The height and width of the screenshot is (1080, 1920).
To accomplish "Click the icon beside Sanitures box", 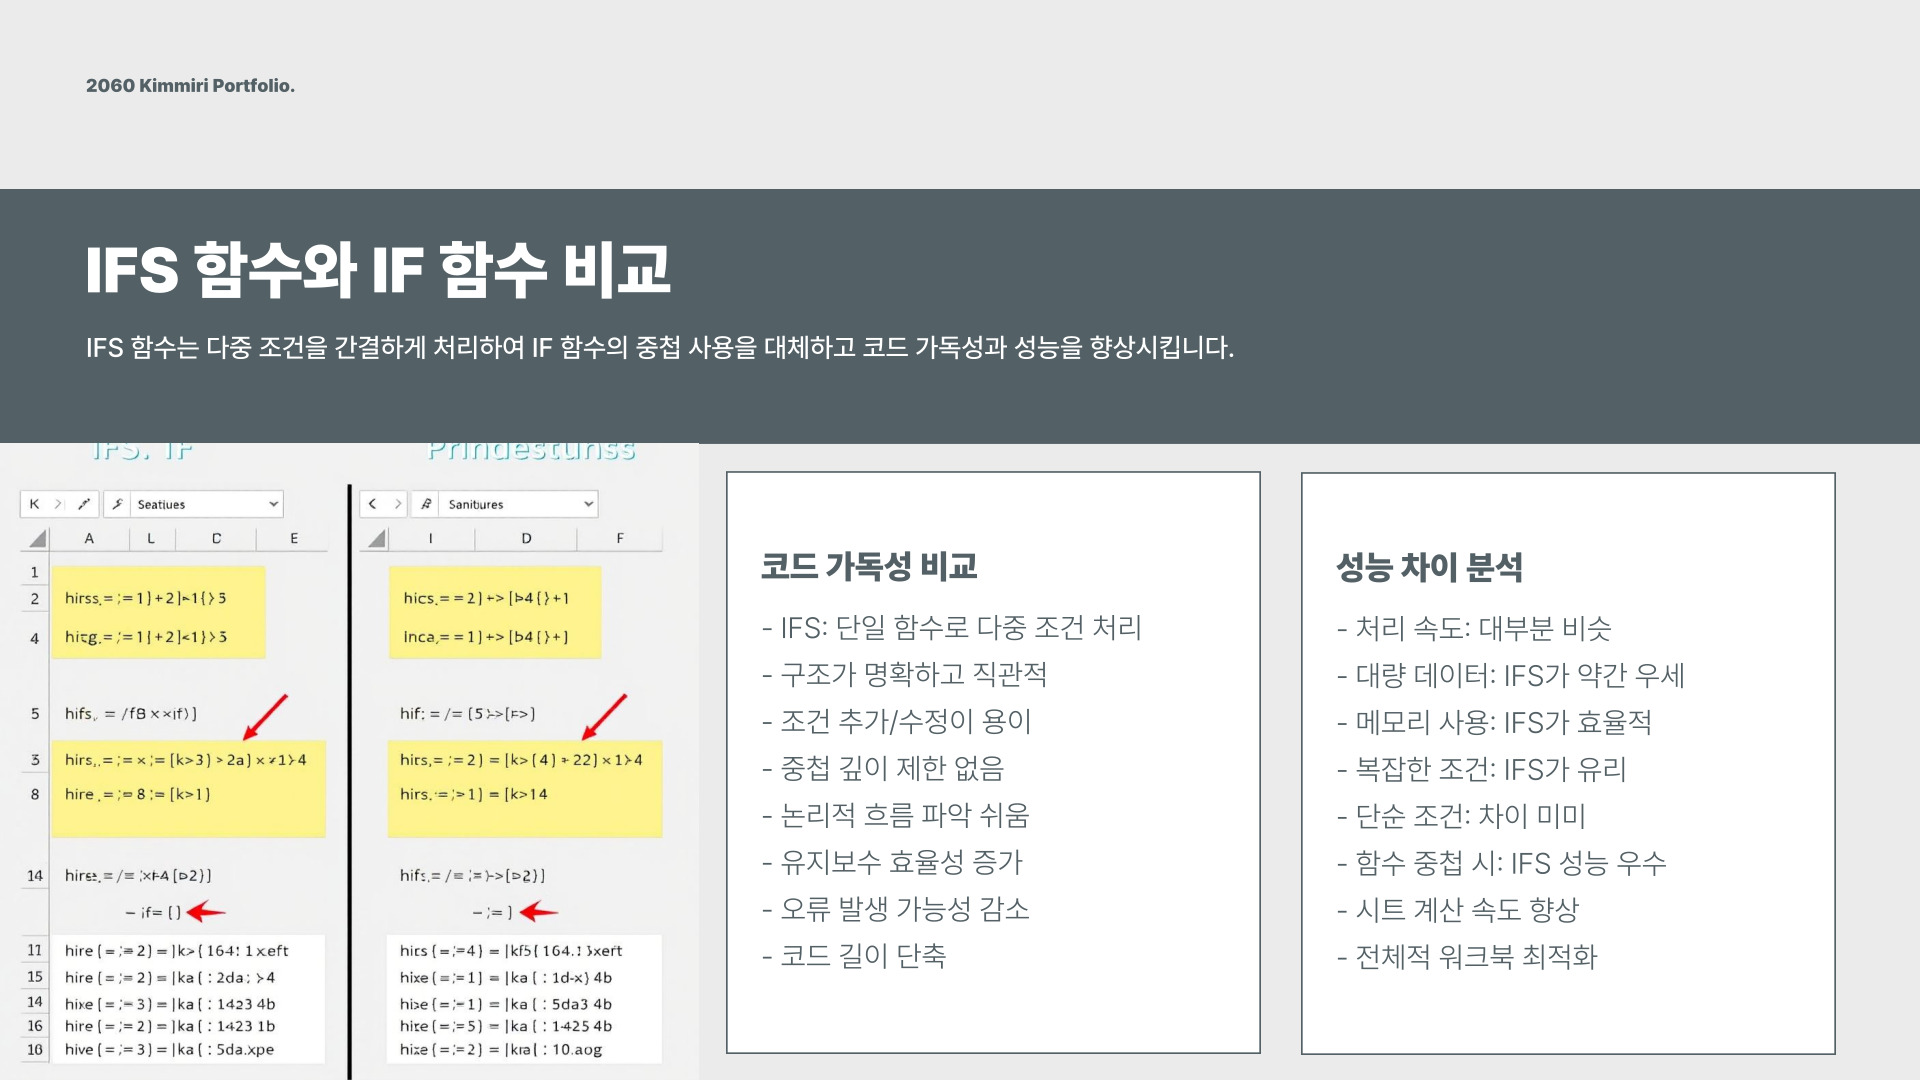I will [427, 504].
